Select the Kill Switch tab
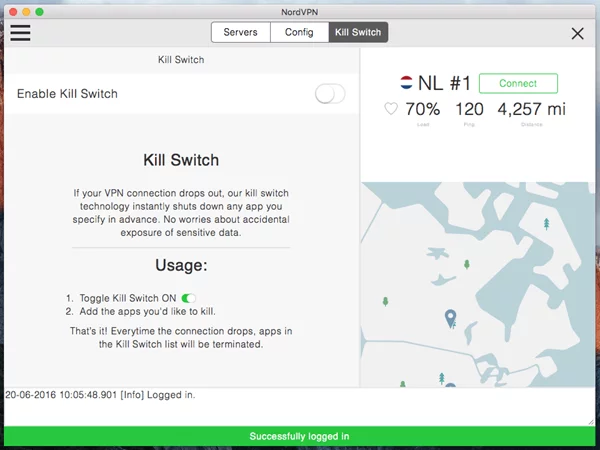Screen dimensions: 600x450 358,32
